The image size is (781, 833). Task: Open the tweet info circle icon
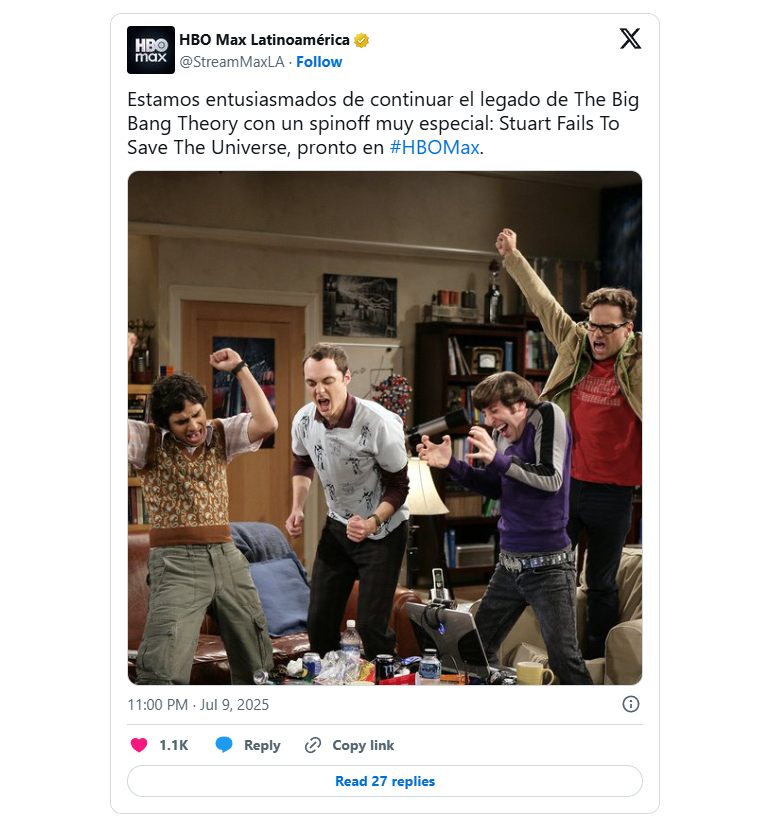[x=631, y=704]
